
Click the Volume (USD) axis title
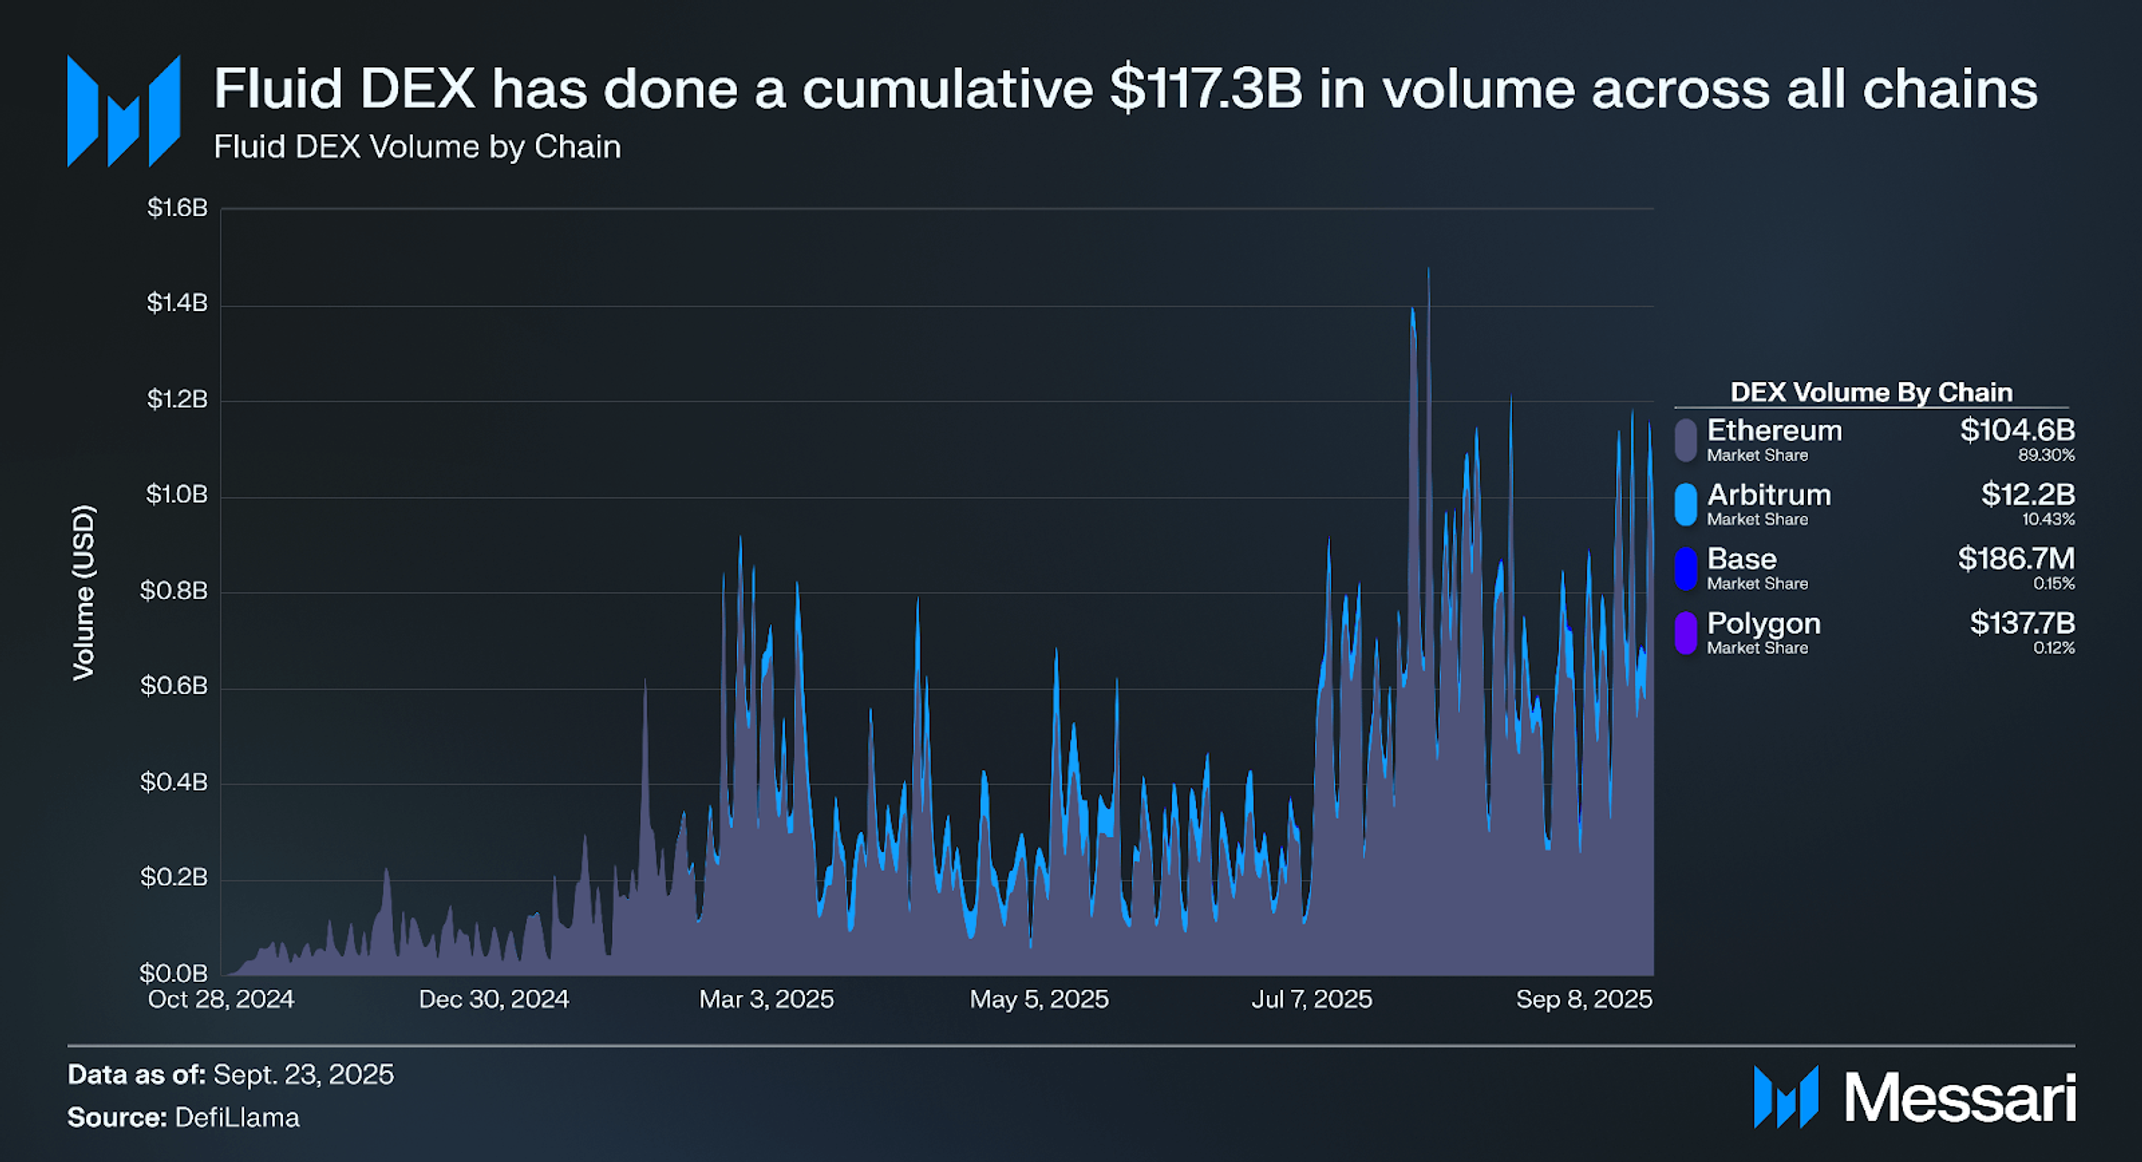84,592
